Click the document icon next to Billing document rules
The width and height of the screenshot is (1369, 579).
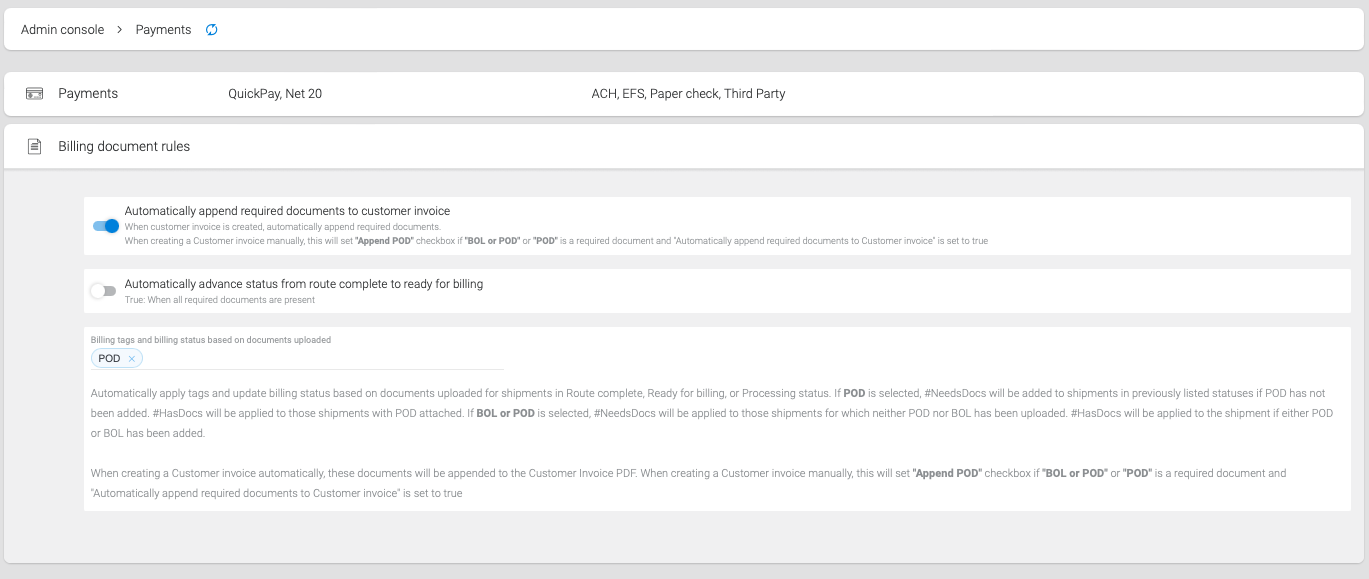coord(34,146)
